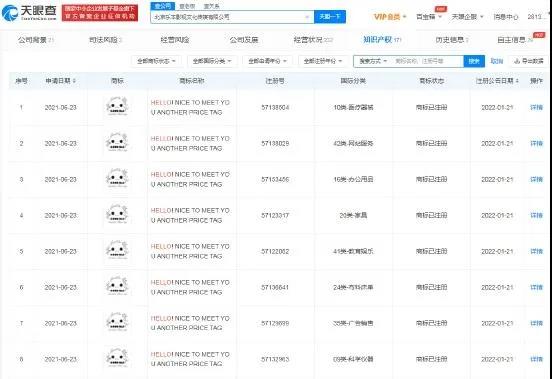Clear the company search box text
The height and width of the screenshot is (379, 552).
(x=307, y=17)
